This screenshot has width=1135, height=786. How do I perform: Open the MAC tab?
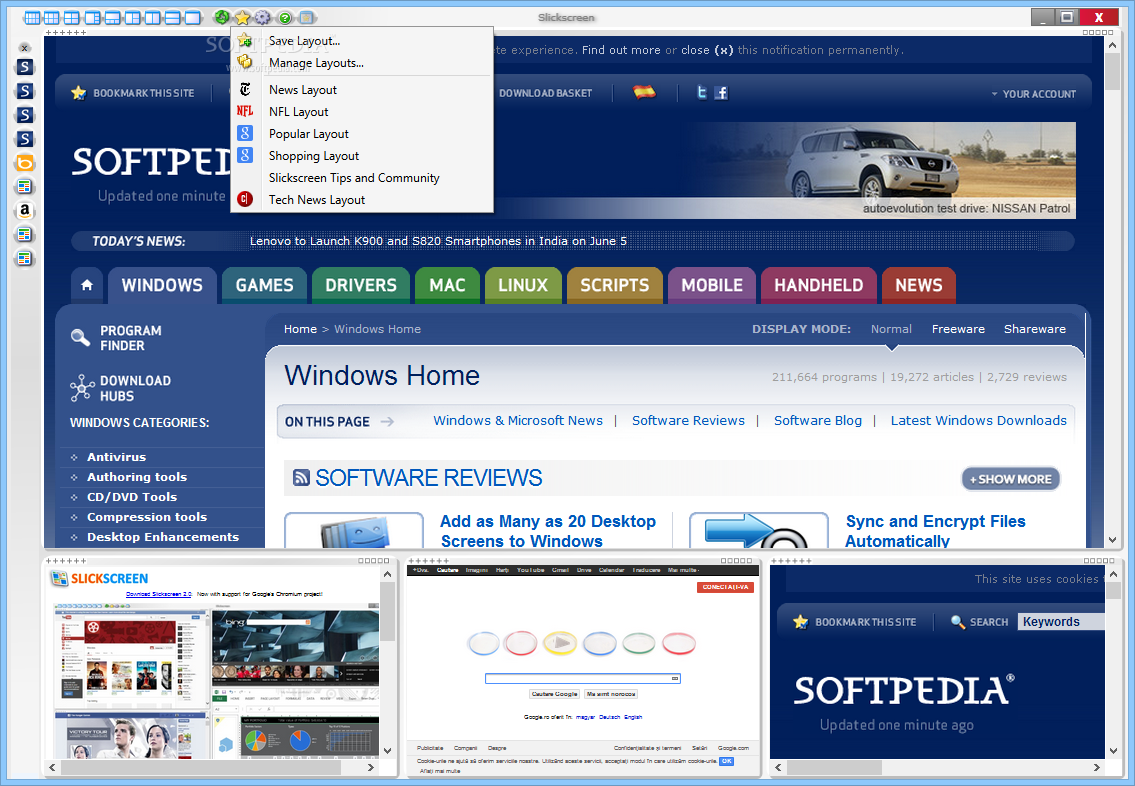(447, 285)
